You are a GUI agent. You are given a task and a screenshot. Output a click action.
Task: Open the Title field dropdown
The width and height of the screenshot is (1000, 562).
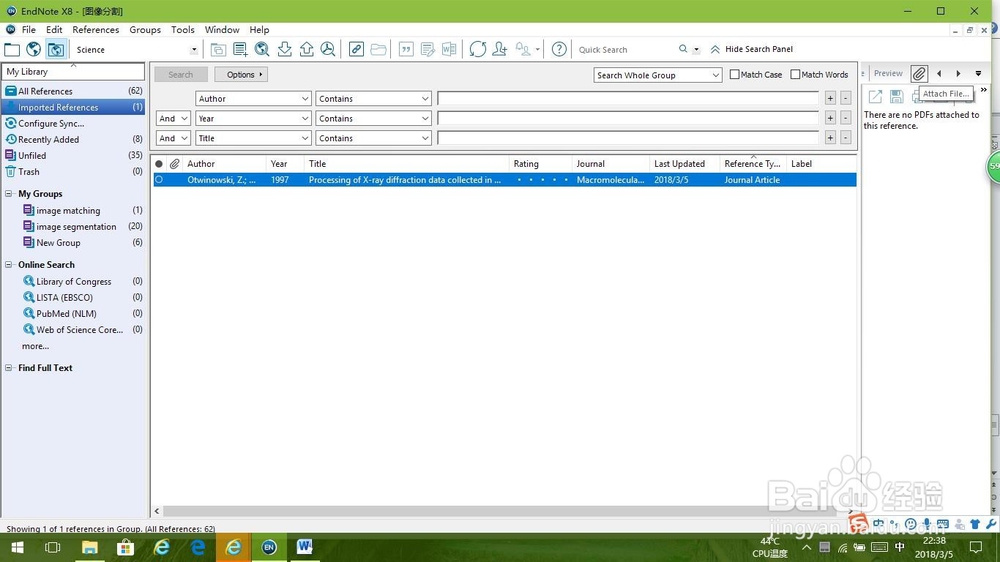click(253, 138)
